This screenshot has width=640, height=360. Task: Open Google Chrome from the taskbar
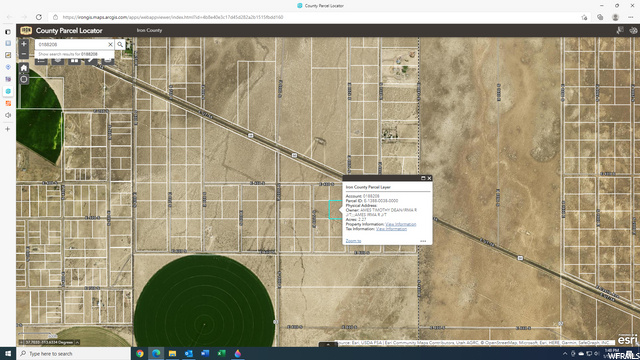click(x=140, y=353)
